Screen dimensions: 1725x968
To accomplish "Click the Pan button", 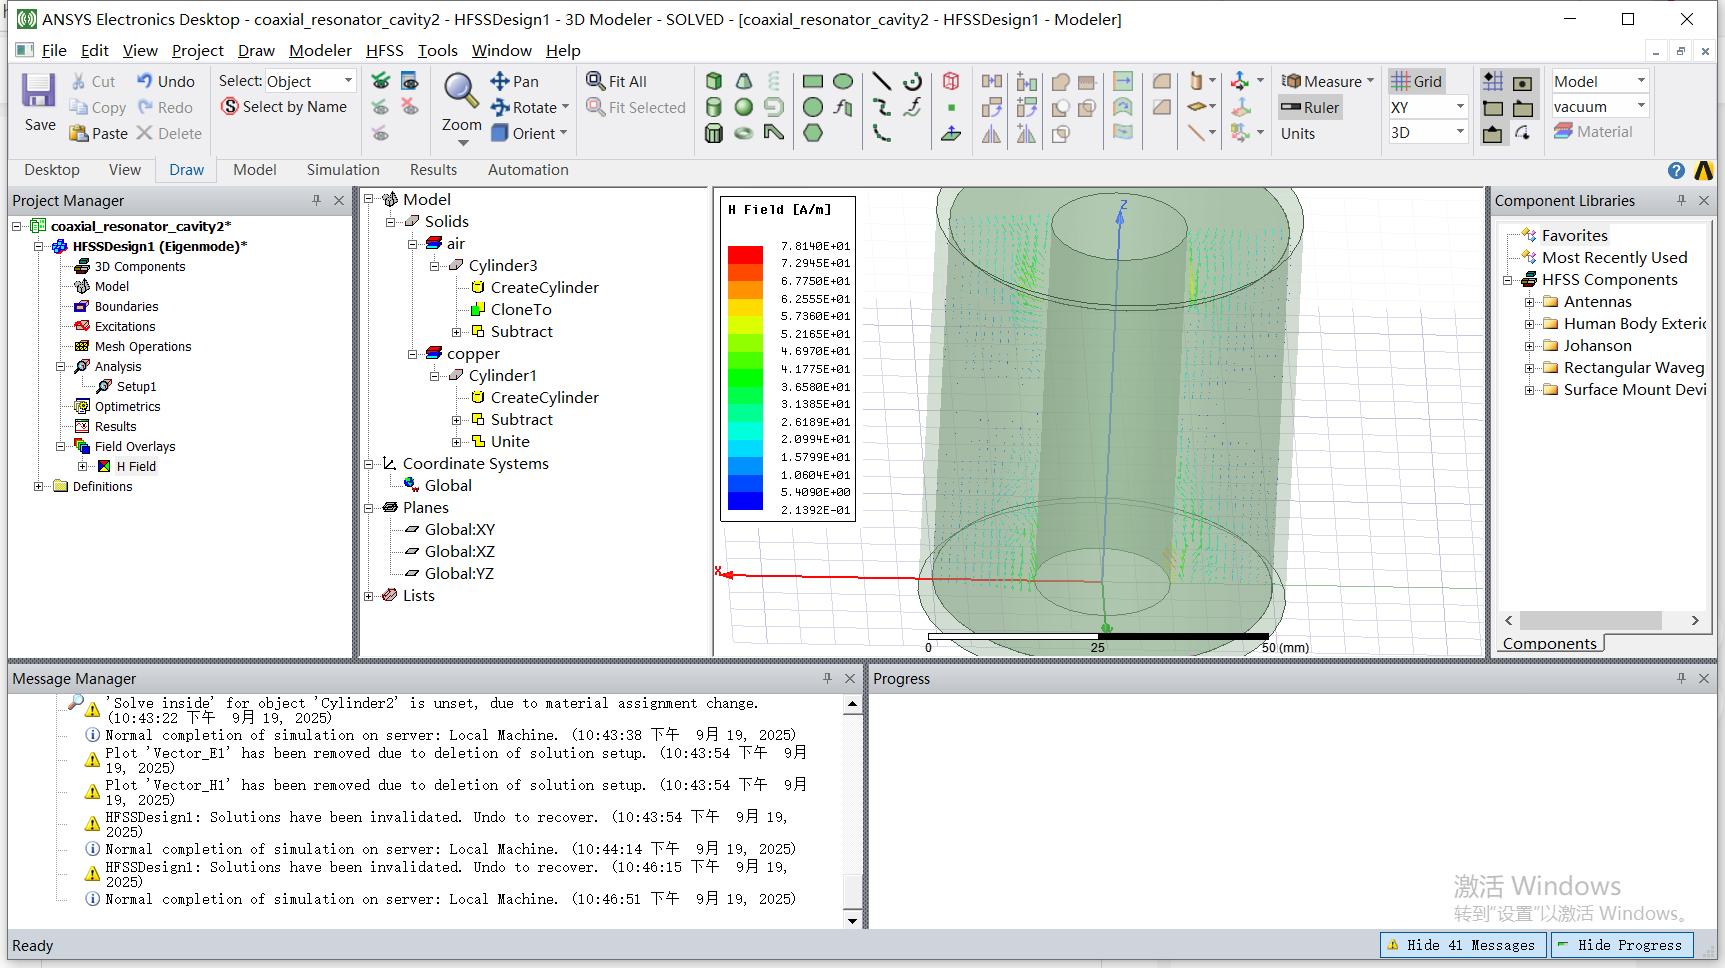I will pyautogui.click(x=515, y=81).
